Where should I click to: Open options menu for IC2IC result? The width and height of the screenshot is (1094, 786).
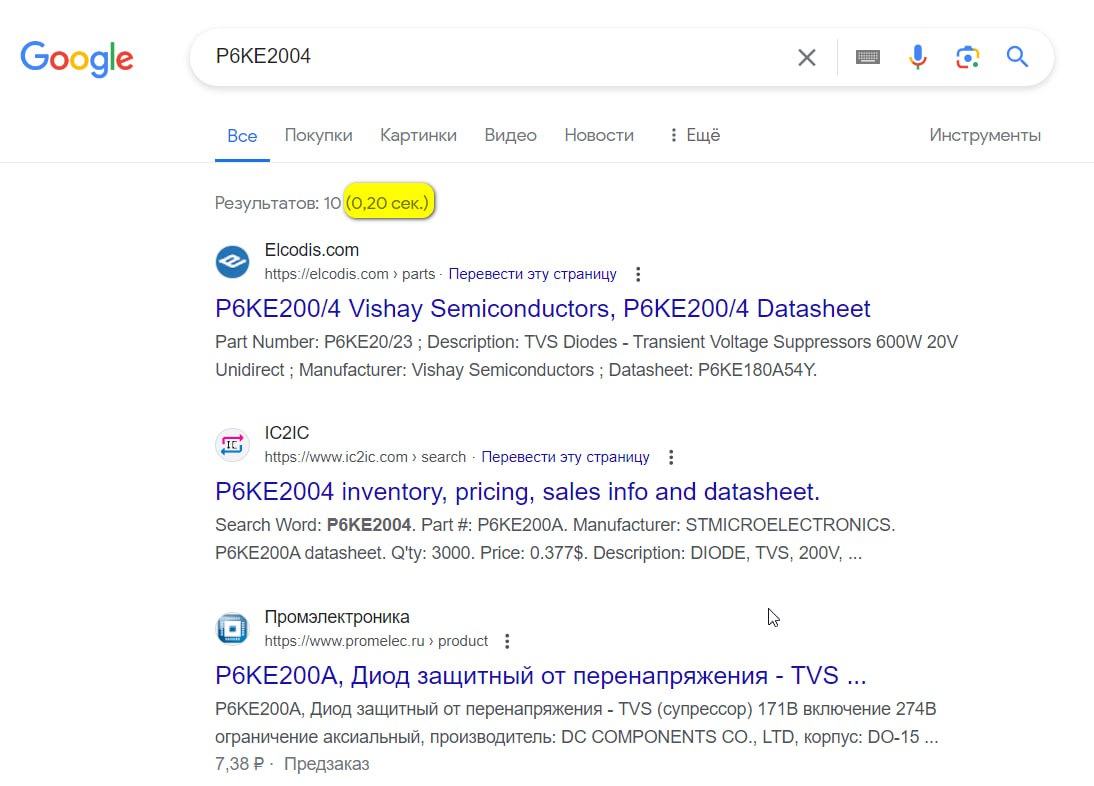tap(670, 458)
